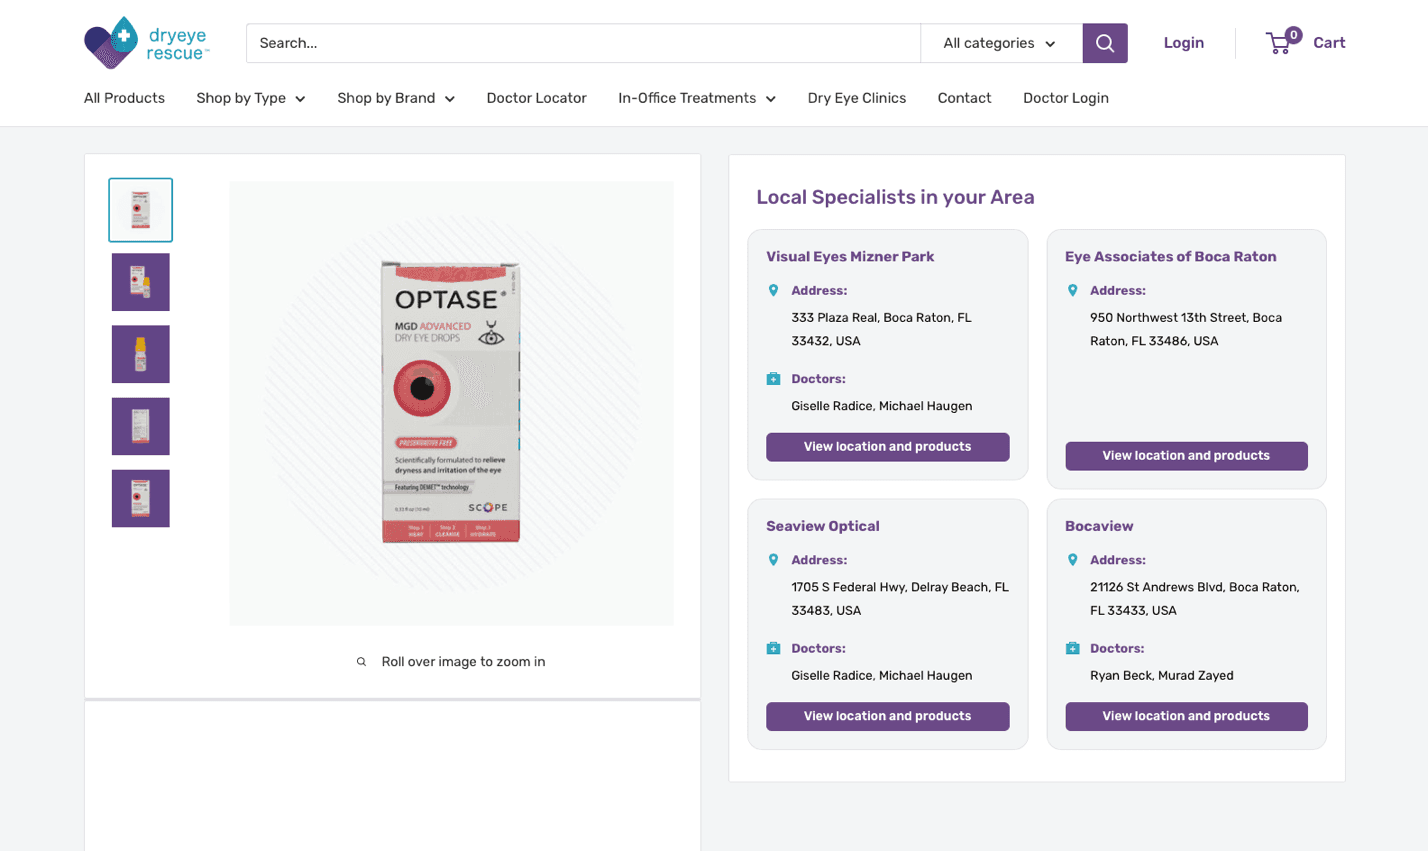The height and width of the screenshot is (851, 1428).
Task: Select the second thumbnail showing box and bottle
Action: (141, 282)
